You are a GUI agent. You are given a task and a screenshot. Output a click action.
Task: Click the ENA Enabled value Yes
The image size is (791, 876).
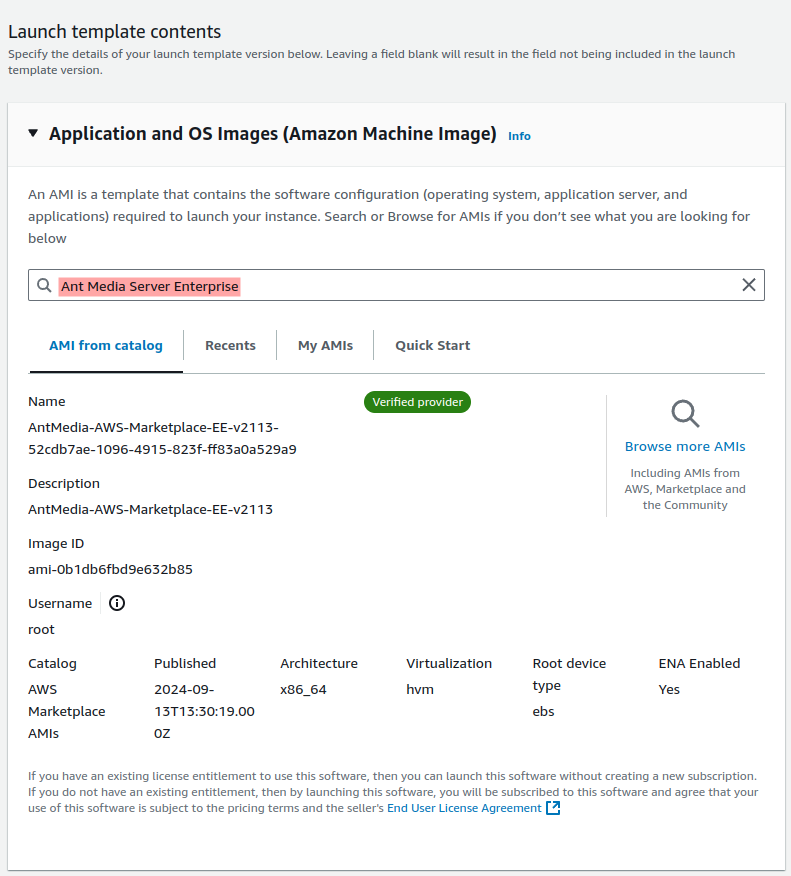coord(669,689)
